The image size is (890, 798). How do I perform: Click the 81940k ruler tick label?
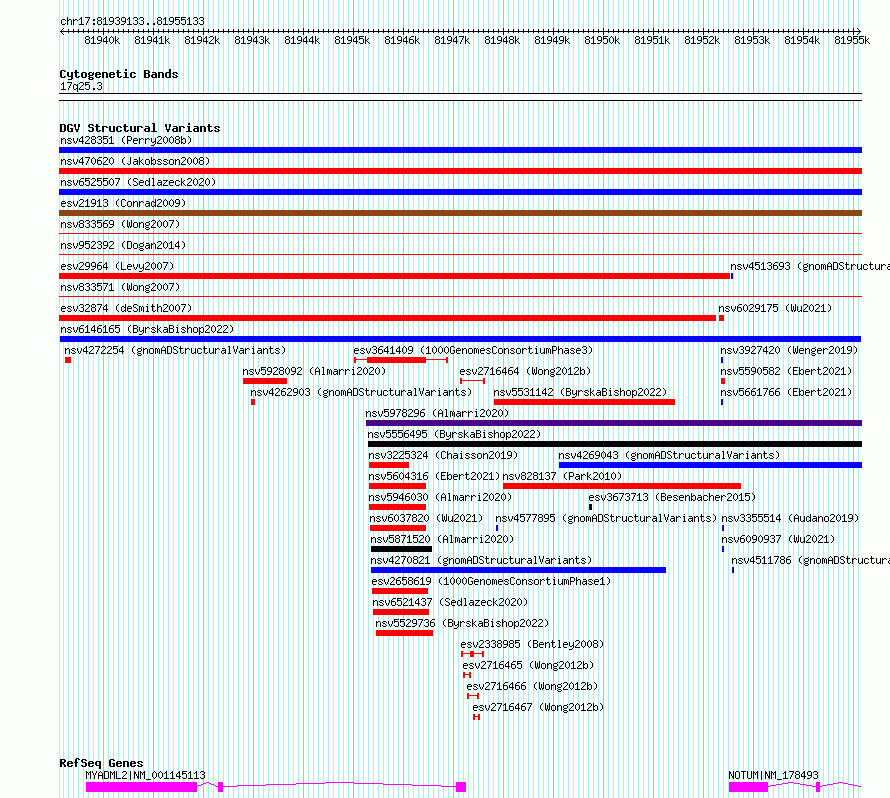102,40
